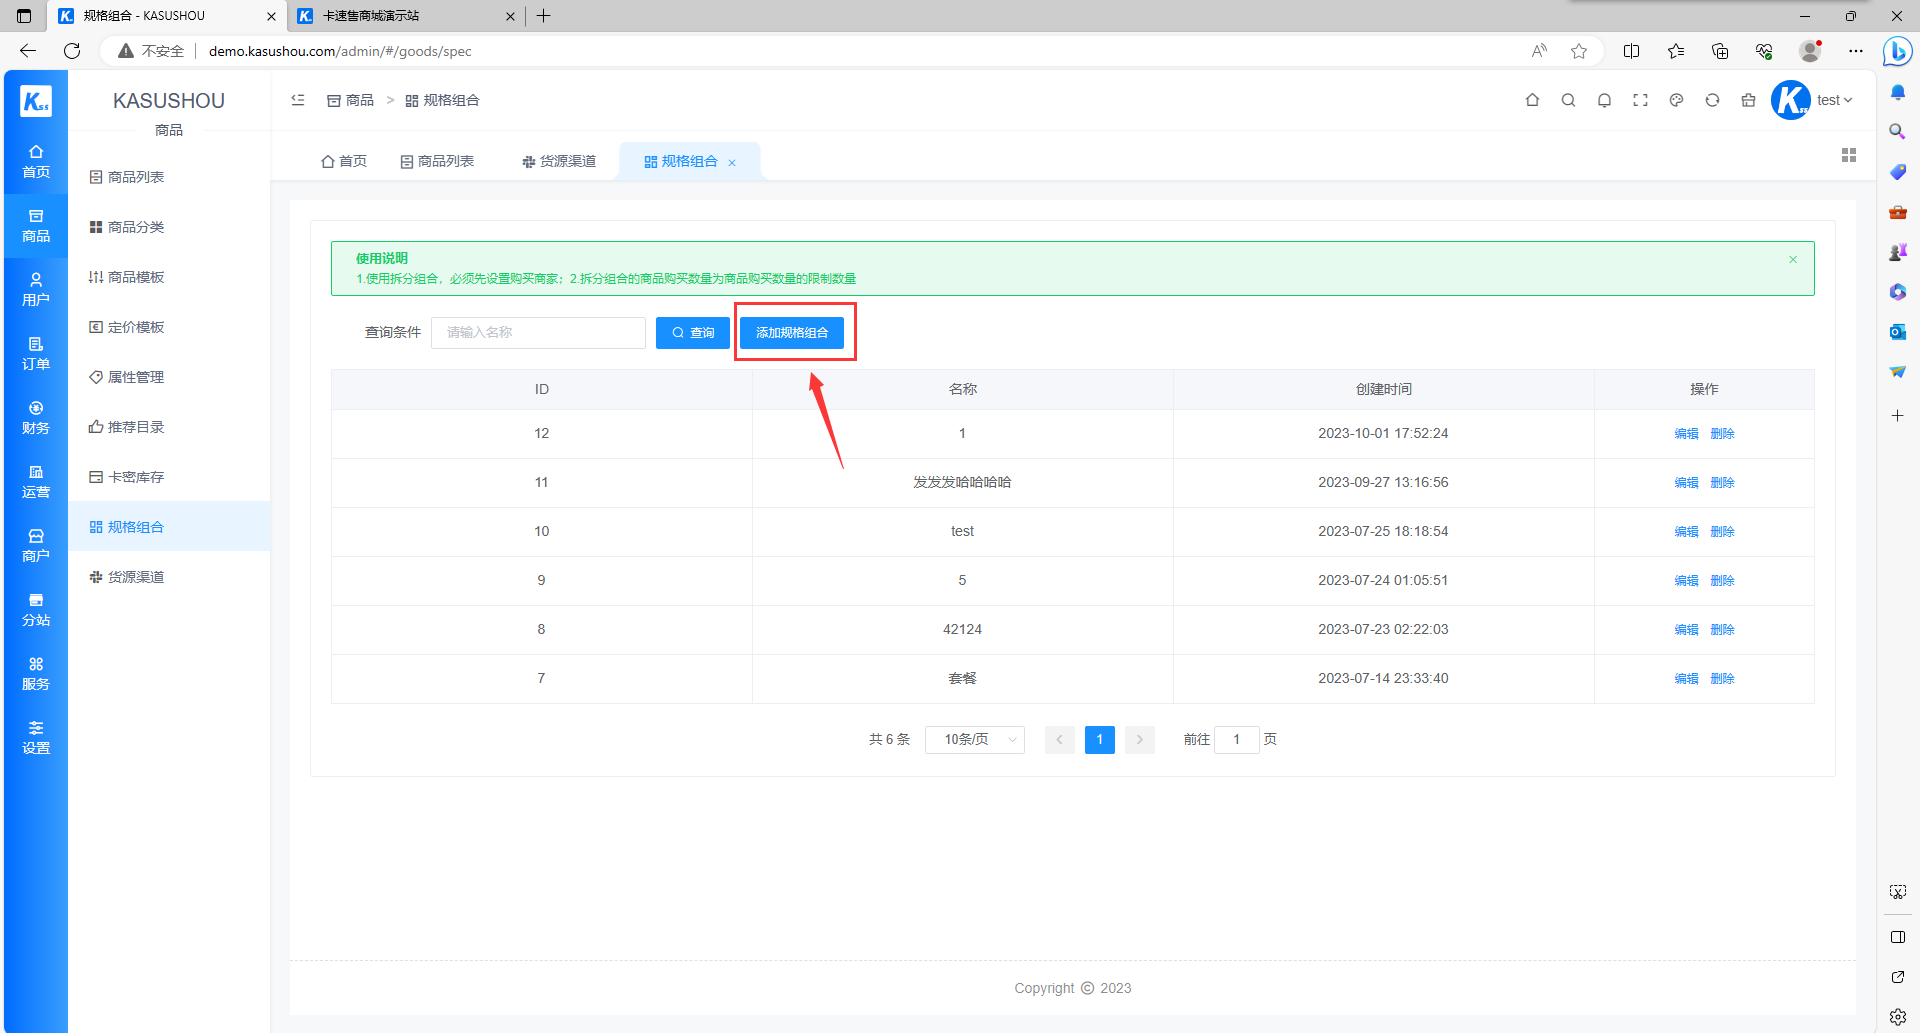Open browser split screen icon
Image resolution: width=1920 pixels, height=1033 pixels.
click(x=1632, y=51)
